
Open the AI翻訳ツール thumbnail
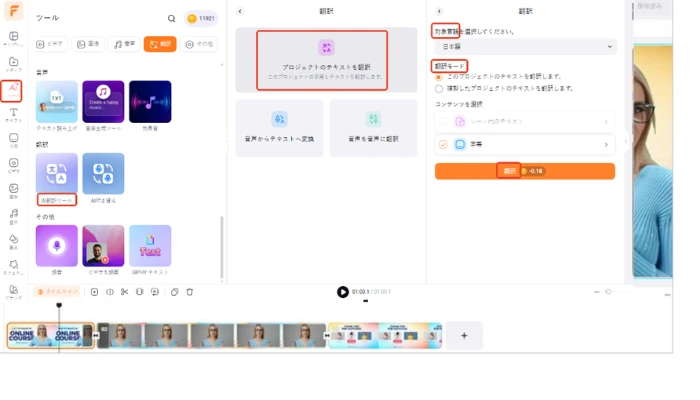[x=57, y=174]
